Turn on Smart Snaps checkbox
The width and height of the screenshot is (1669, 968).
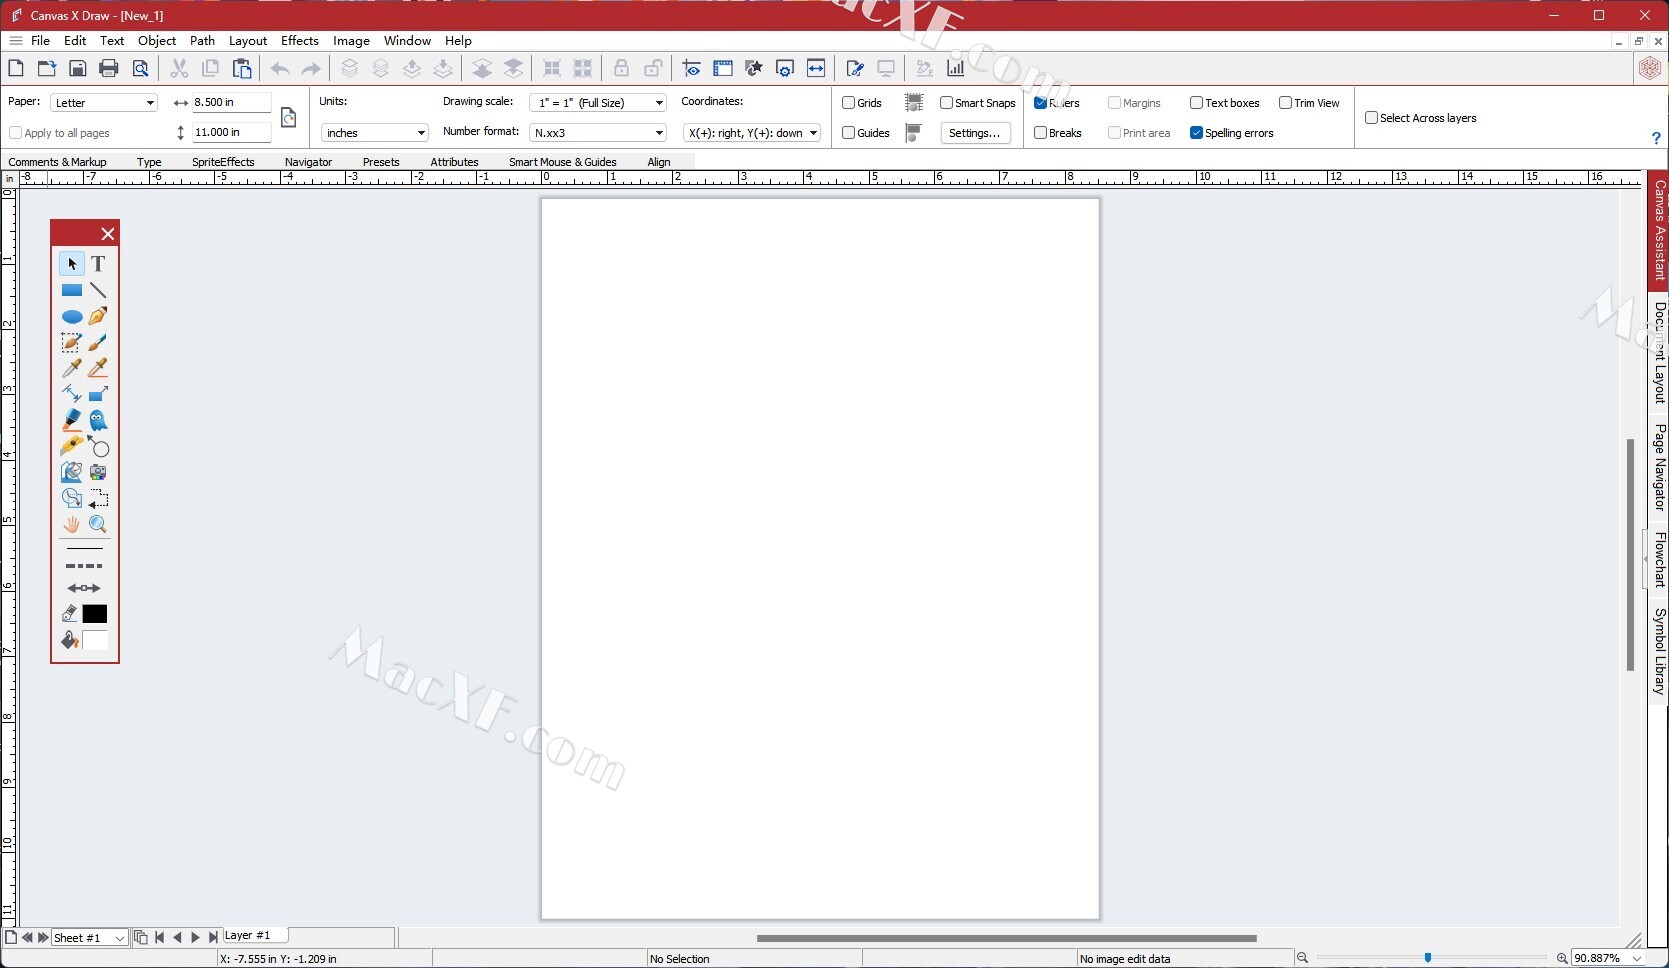click(946, 103)
